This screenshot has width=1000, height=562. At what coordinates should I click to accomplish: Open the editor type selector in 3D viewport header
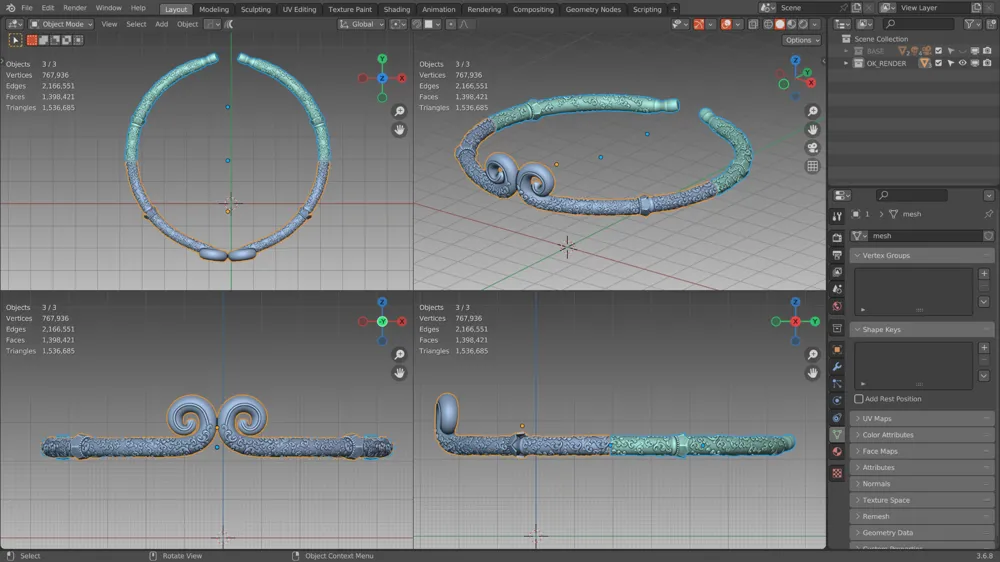(14, 24)
